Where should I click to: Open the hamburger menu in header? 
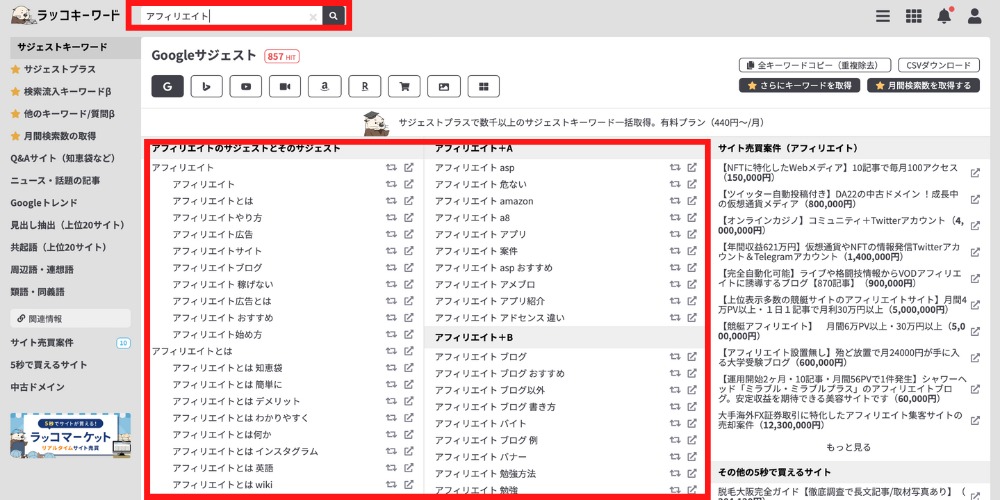click(882, 16)
